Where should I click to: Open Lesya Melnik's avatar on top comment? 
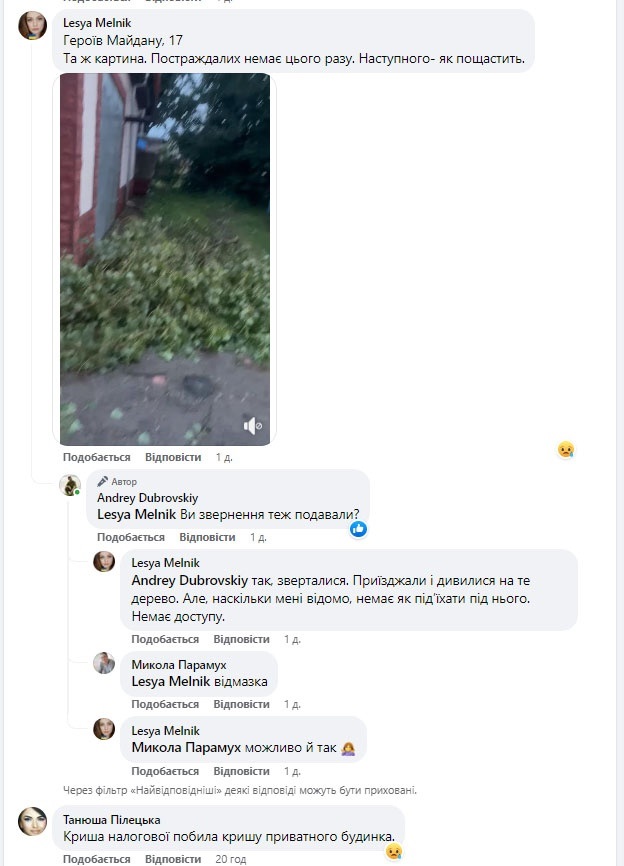[33, 25]
